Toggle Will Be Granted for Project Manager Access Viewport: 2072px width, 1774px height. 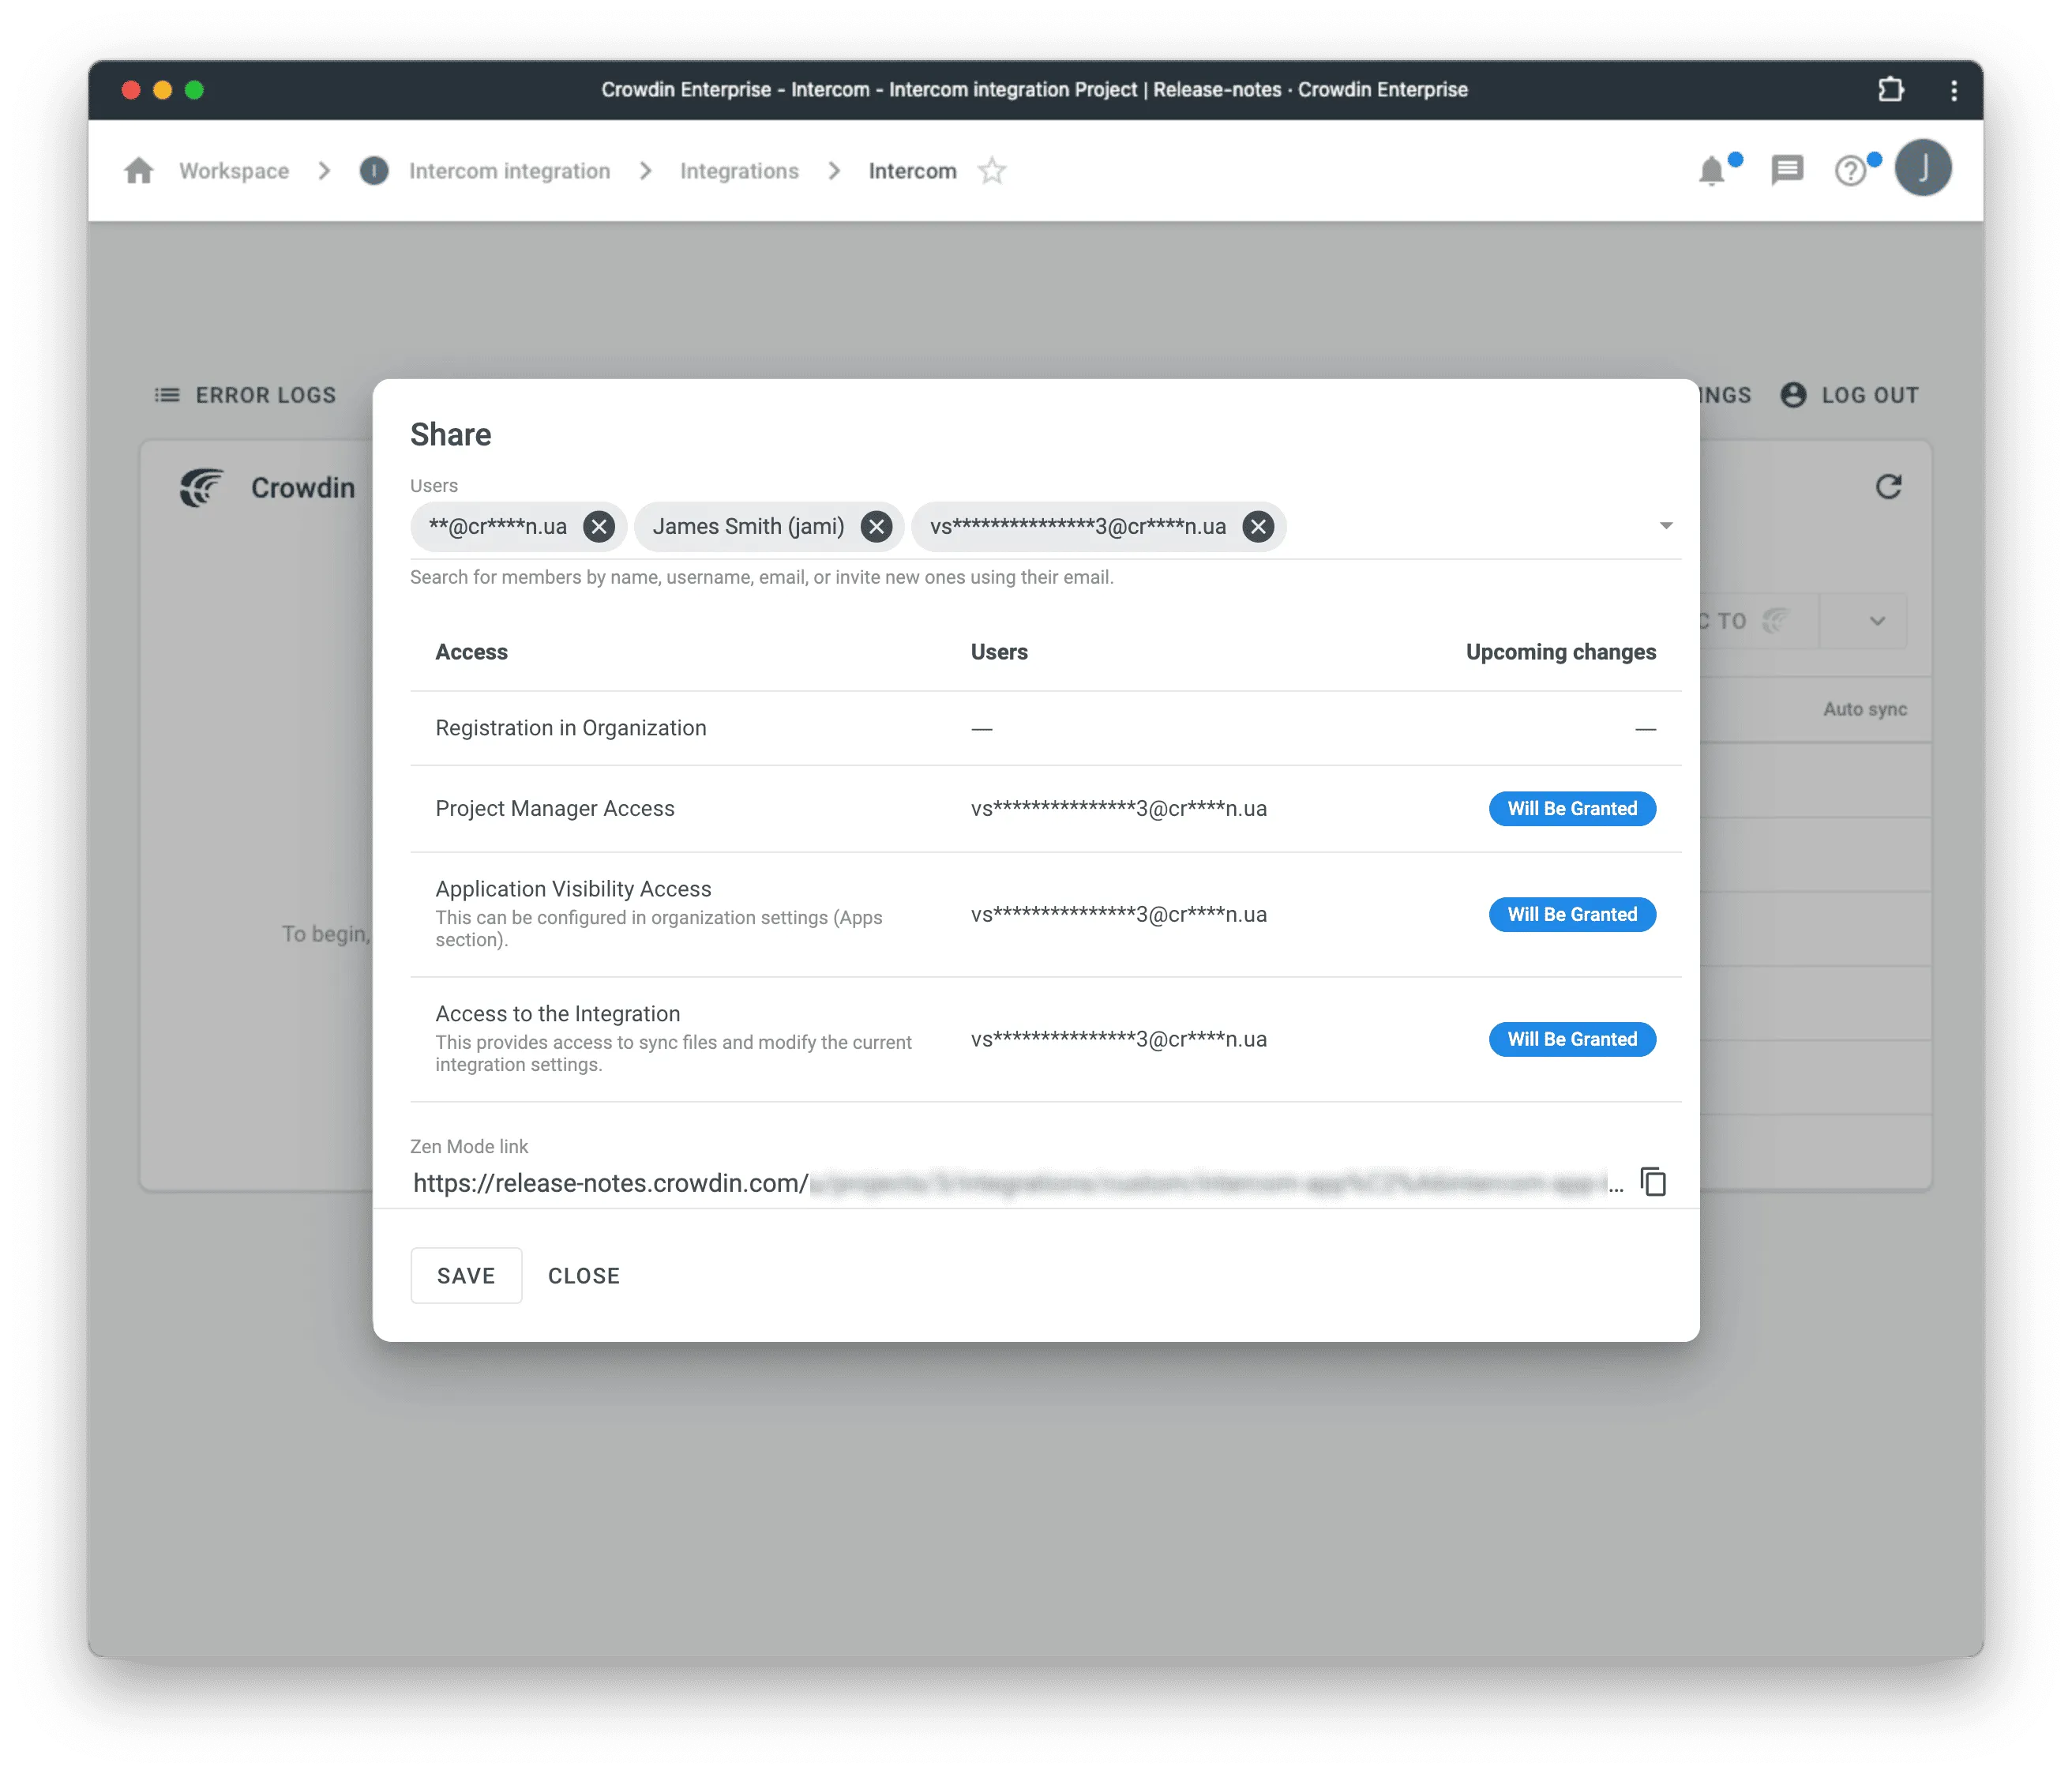pyautogui.click(x=1572, y=808)
